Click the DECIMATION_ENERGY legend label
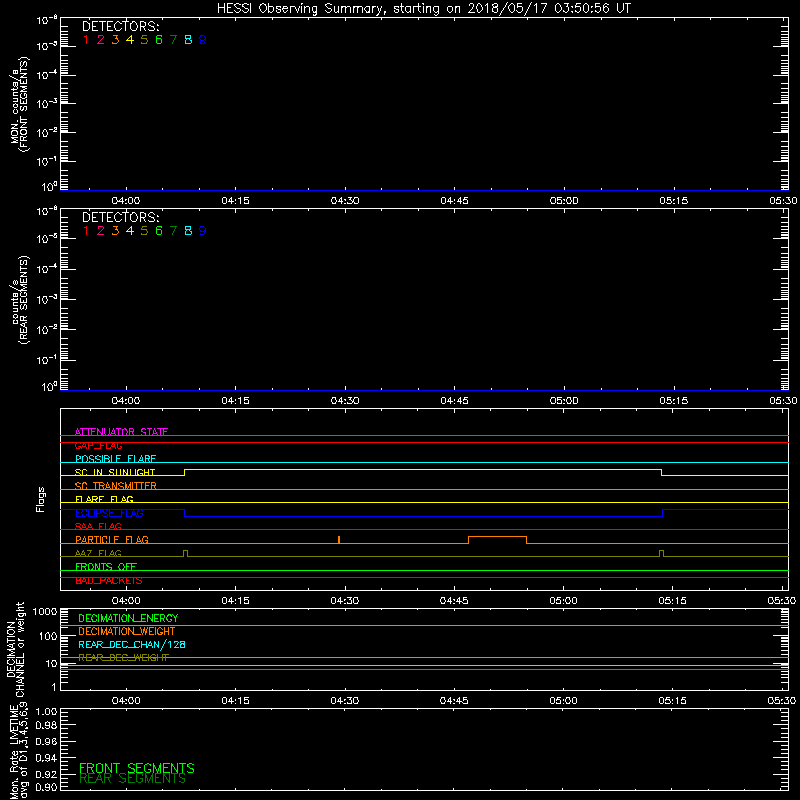 point(128,618)
